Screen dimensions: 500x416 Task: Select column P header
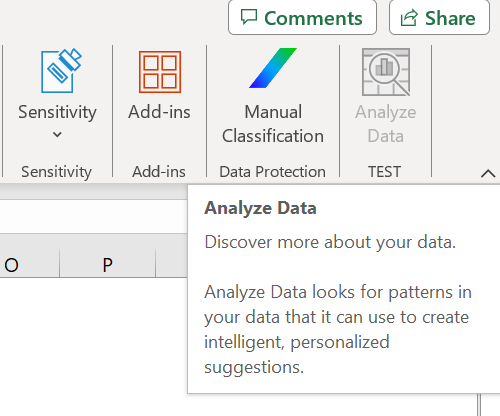pyautogui.click(x=108, y=265)
